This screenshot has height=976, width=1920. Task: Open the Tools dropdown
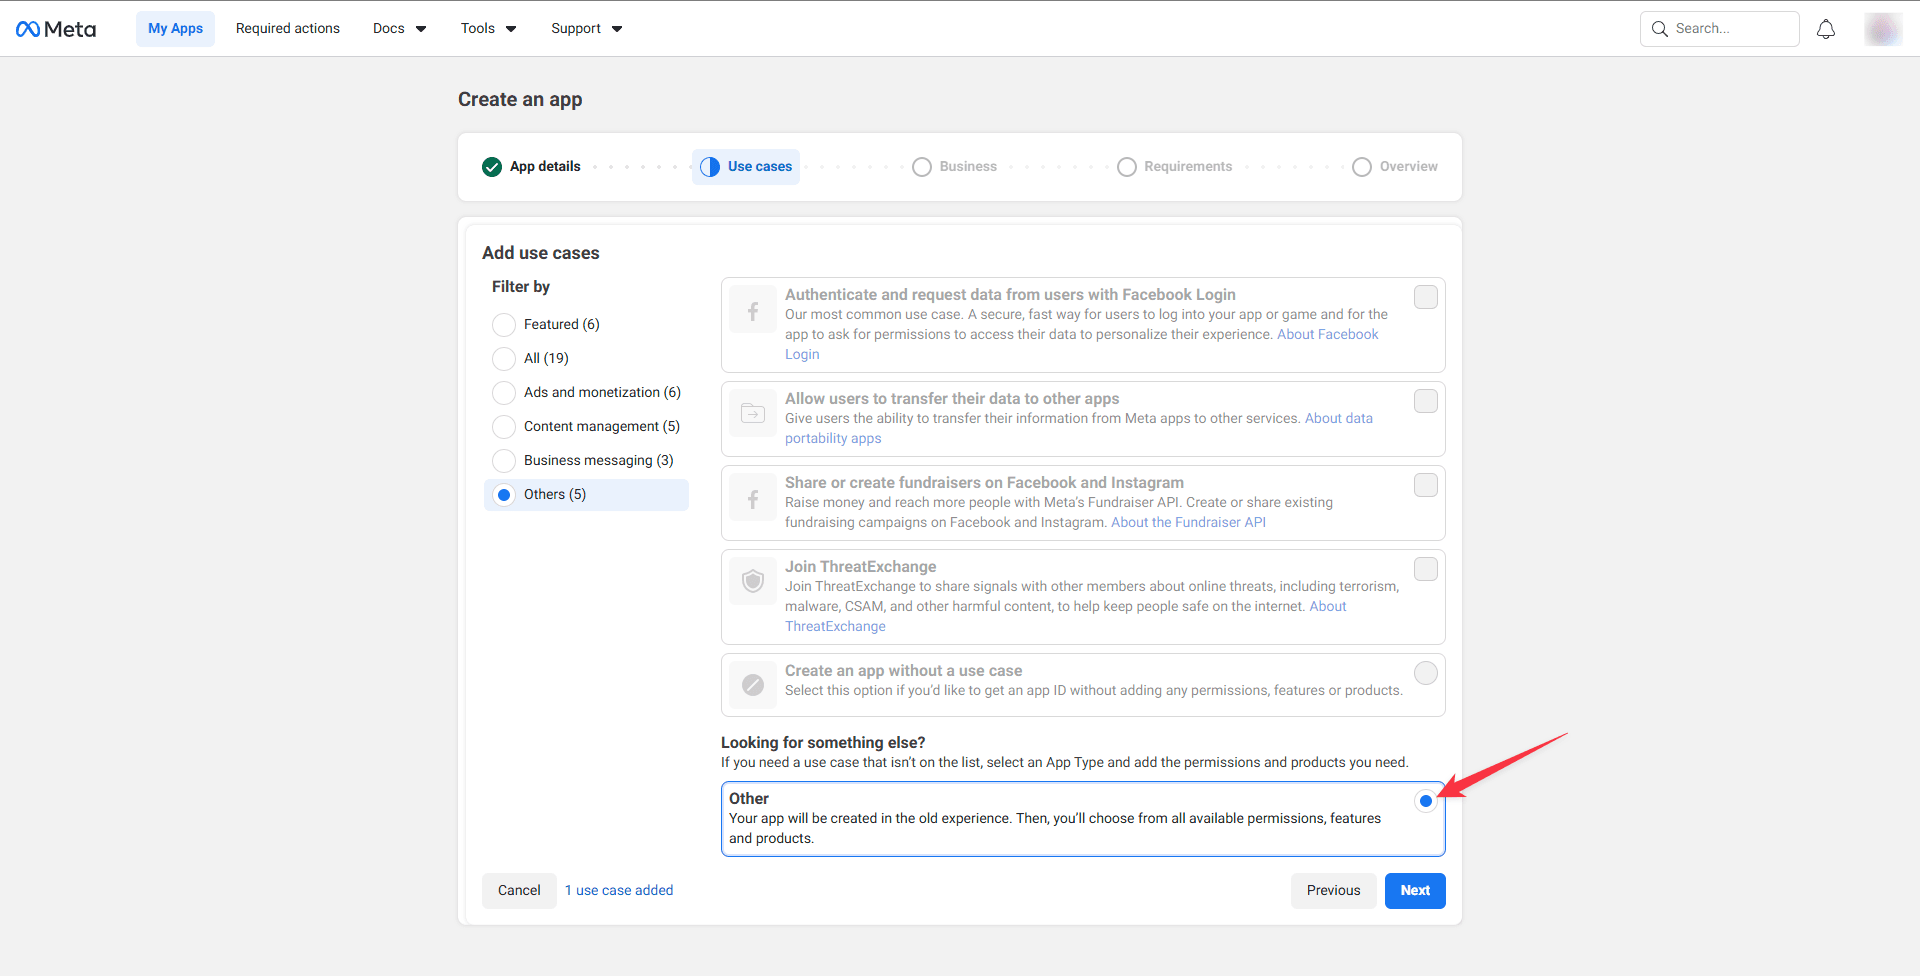coord(487,28)
